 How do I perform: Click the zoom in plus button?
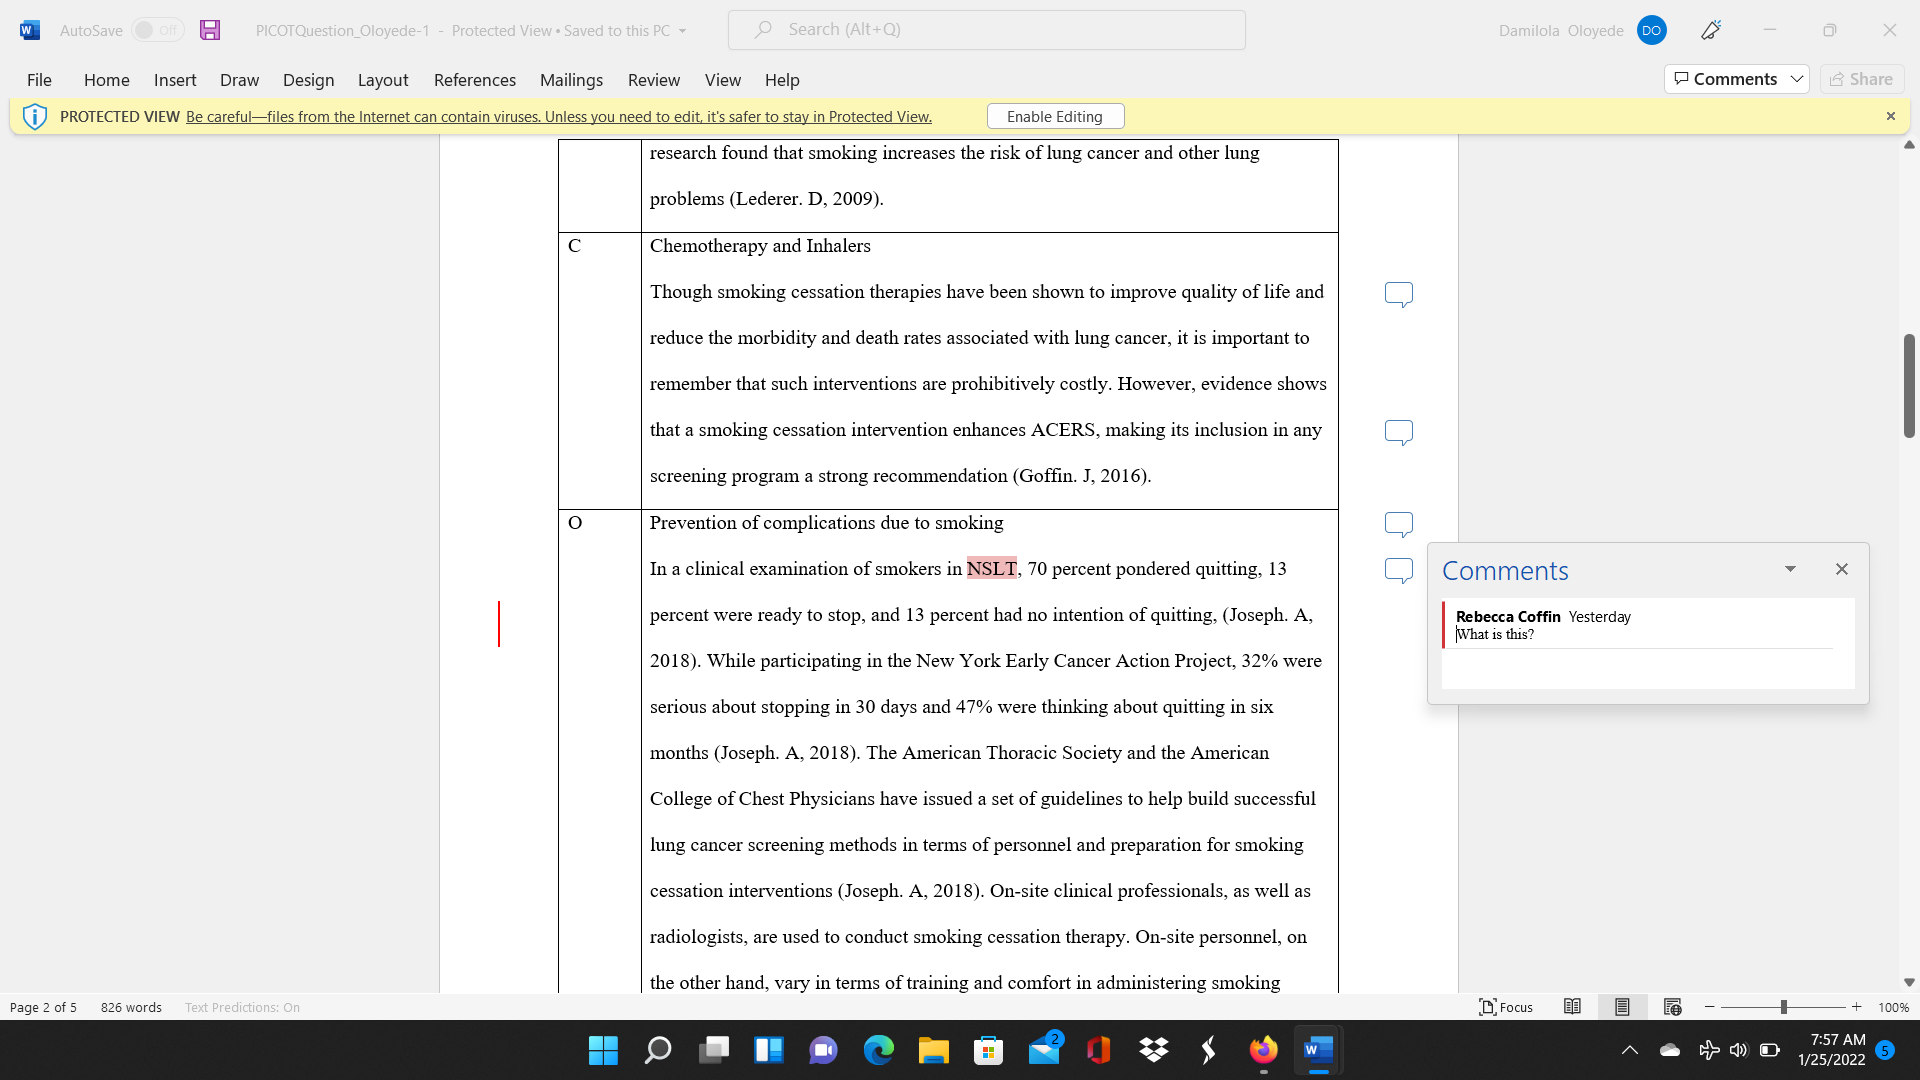[x=1857, y=1007]
